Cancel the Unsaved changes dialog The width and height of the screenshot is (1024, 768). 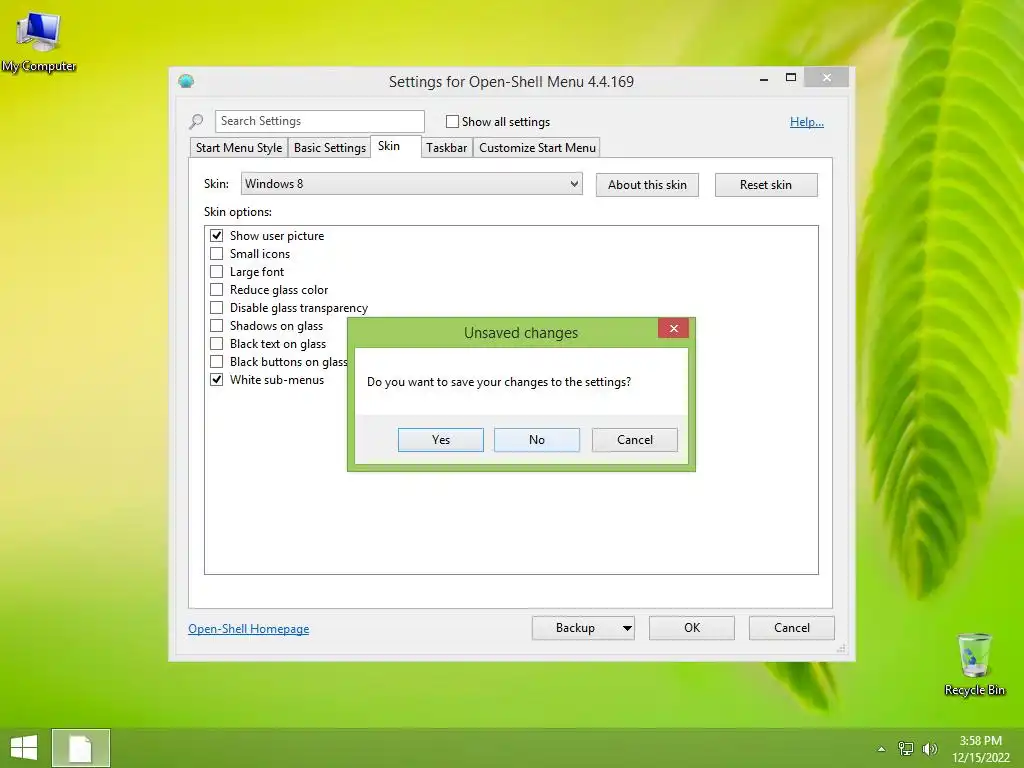click(x=635, y=440)
